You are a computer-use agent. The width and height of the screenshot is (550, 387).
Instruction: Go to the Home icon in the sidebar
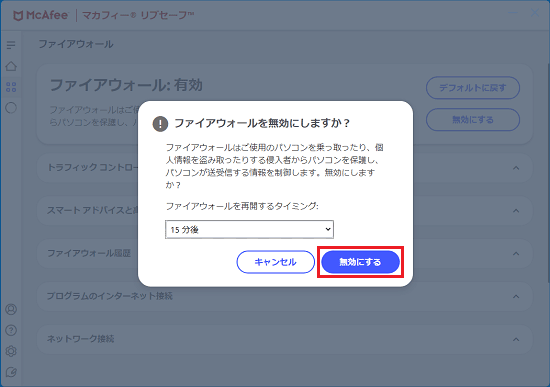[11, 66]
